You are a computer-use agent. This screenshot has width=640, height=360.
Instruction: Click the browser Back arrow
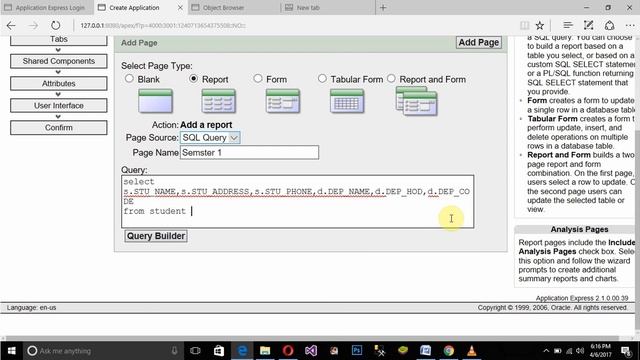coord(11,25)
